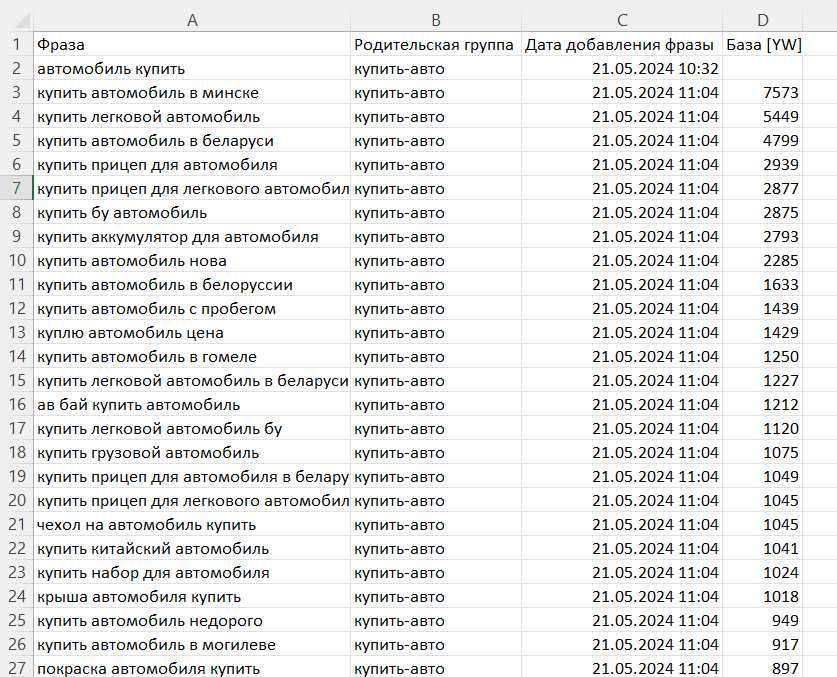Screen dimensions: 837x677
Task: Select cell 'купить автомобиль недорого'
Action: (192, 620)
